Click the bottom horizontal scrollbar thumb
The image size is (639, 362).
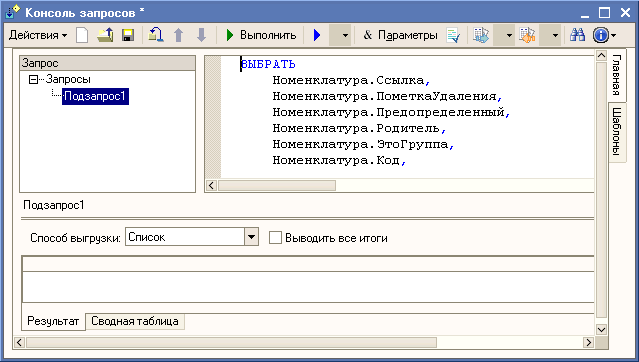tap(231, 342)
